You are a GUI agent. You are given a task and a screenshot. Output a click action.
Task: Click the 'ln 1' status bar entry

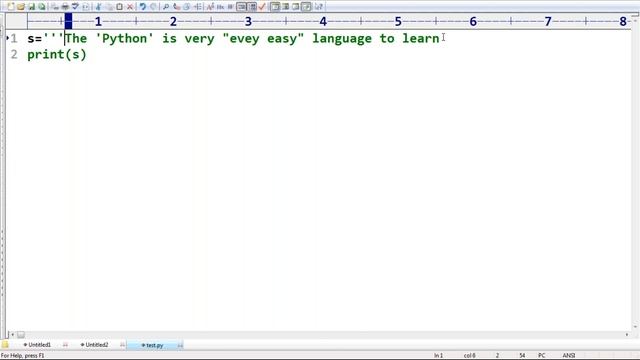coord(438,356)
